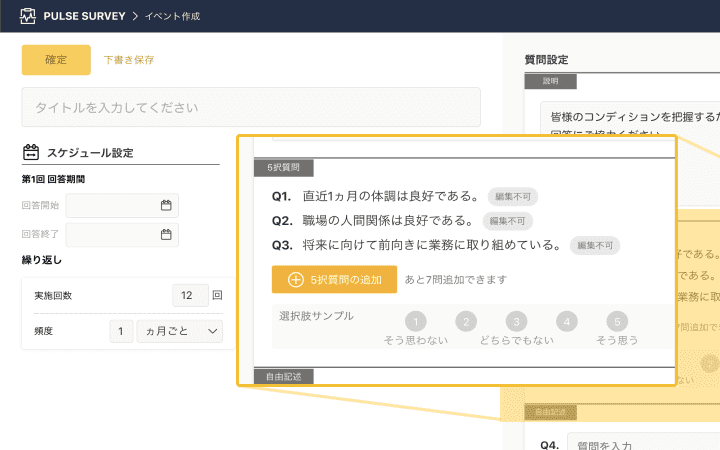Viewport: 720px width, 450px height.
Task: Select sample choice 3 どちらでもない
Action: (x=516, y=322)
